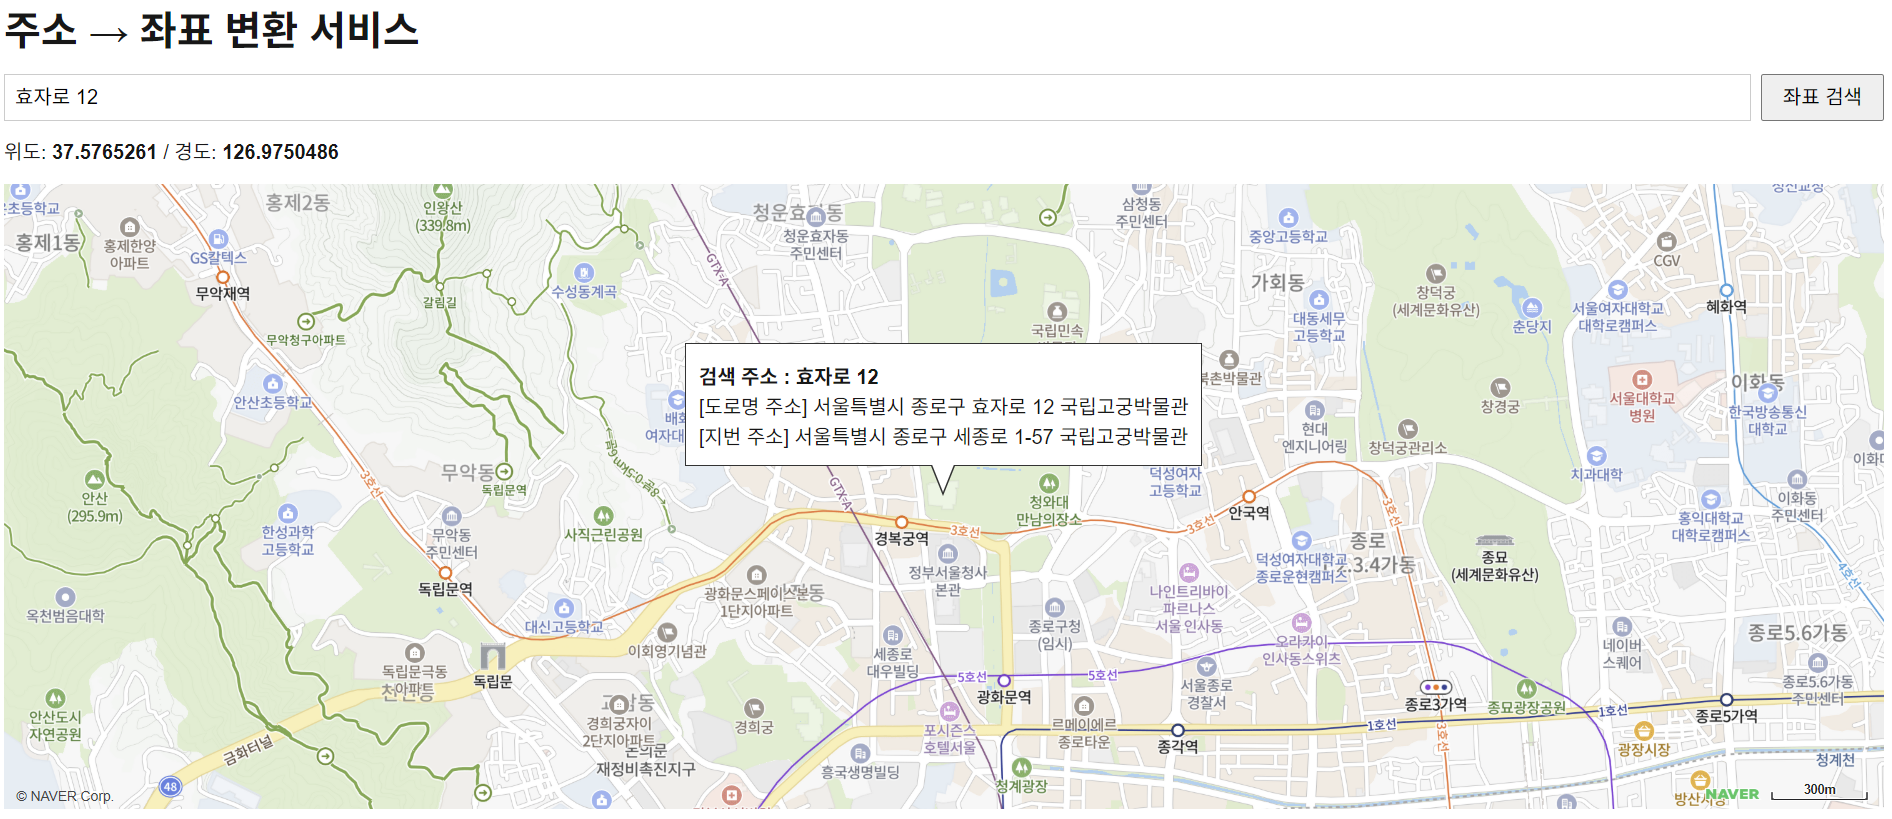Click the 서울대학교병원 hospital icon

1641,379
